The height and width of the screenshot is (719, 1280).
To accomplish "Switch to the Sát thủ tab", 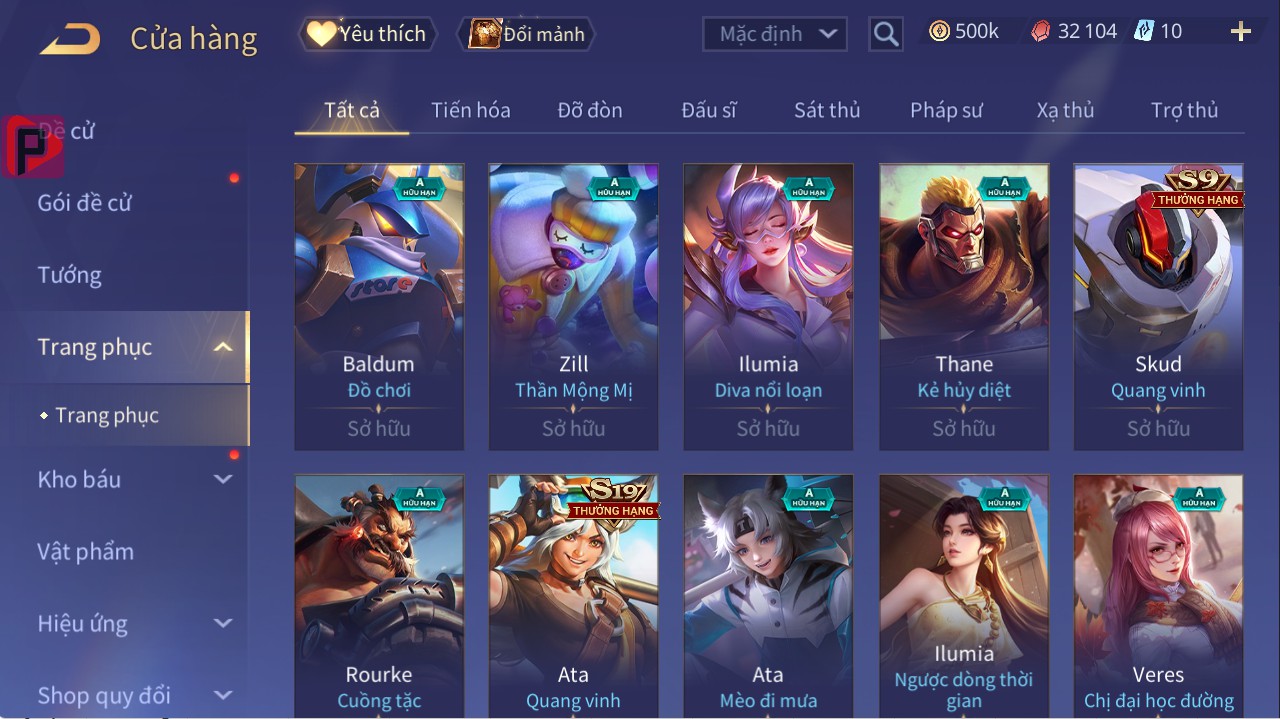I will 827,110.
